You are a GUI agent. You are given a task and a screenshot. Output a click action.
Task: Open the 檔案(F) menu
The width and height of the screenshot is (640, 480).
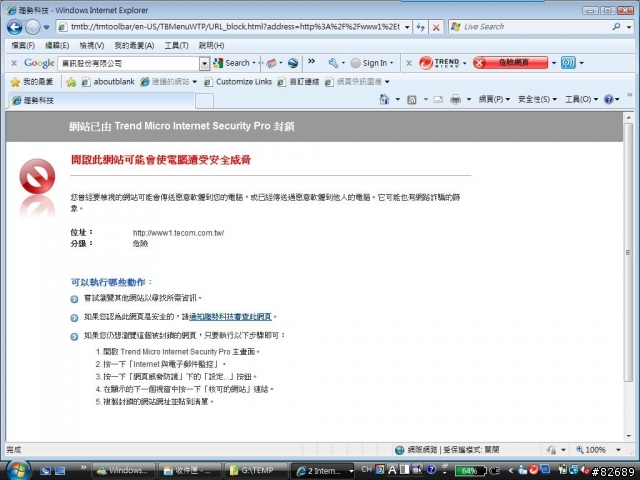pos(23,46)
